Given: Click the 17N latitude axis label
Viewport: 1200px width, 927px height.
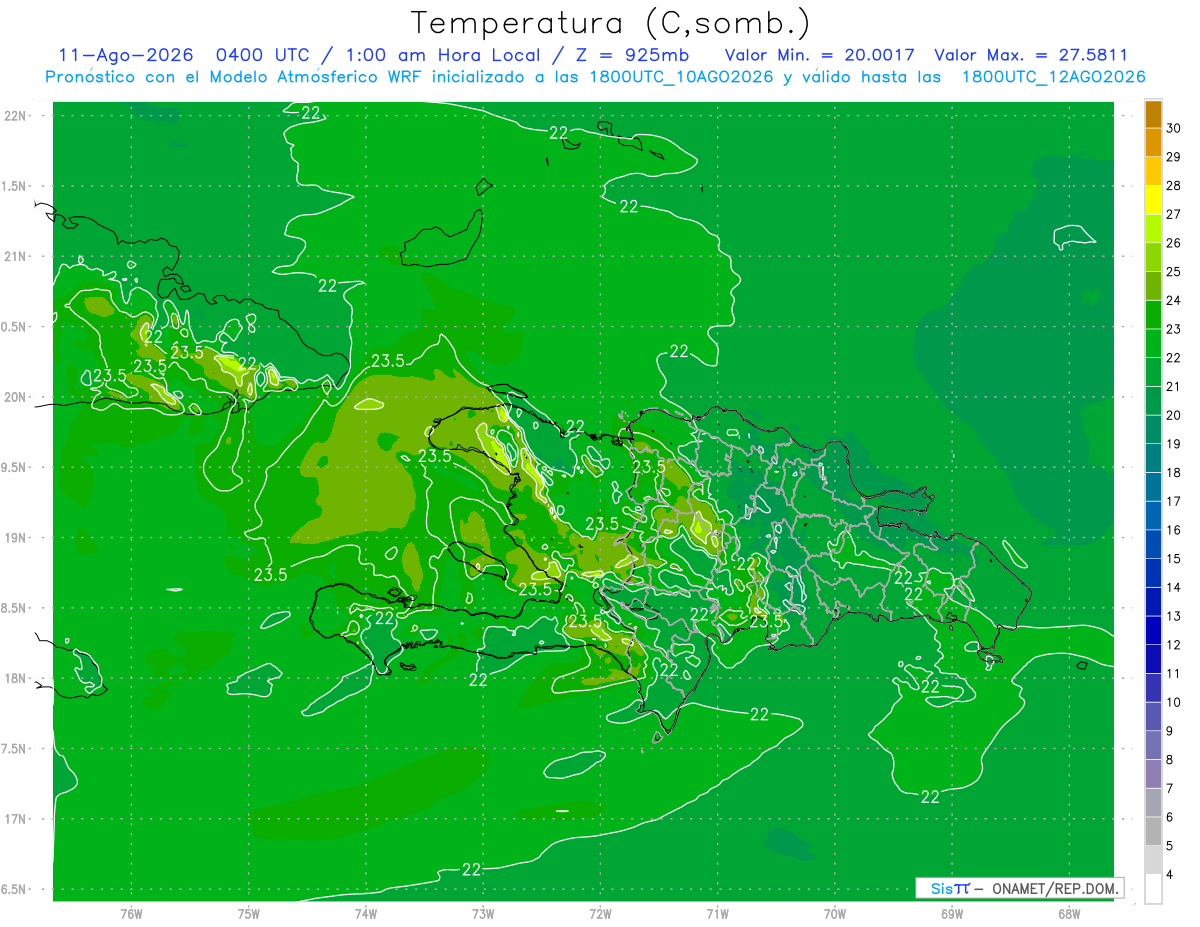Looking at the screenshot, I should pyautogui.click(x=16, y=819).
